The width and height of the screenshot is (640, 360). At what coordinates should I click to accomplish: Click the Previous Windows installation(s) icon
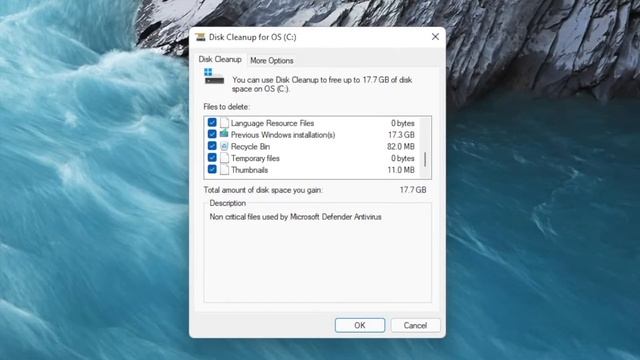click(x=224, y=134)
